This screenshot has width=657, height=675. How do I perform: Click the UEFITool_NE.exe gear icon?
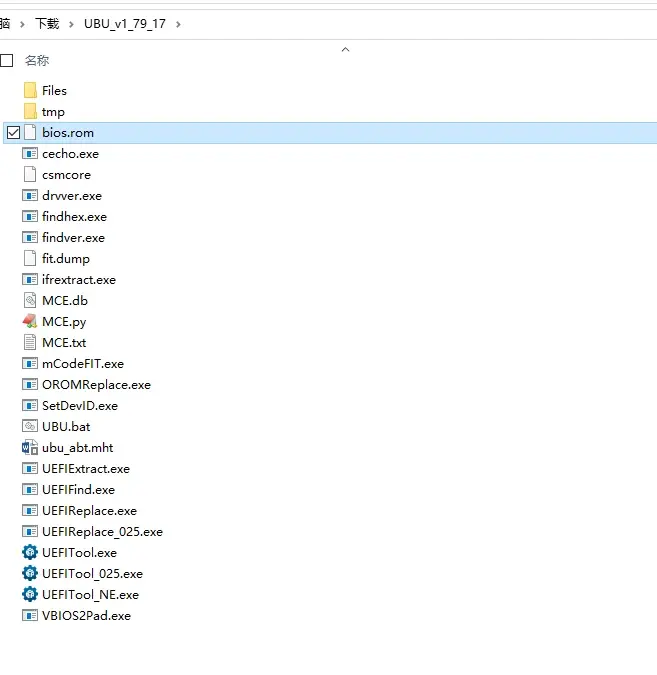30,594
